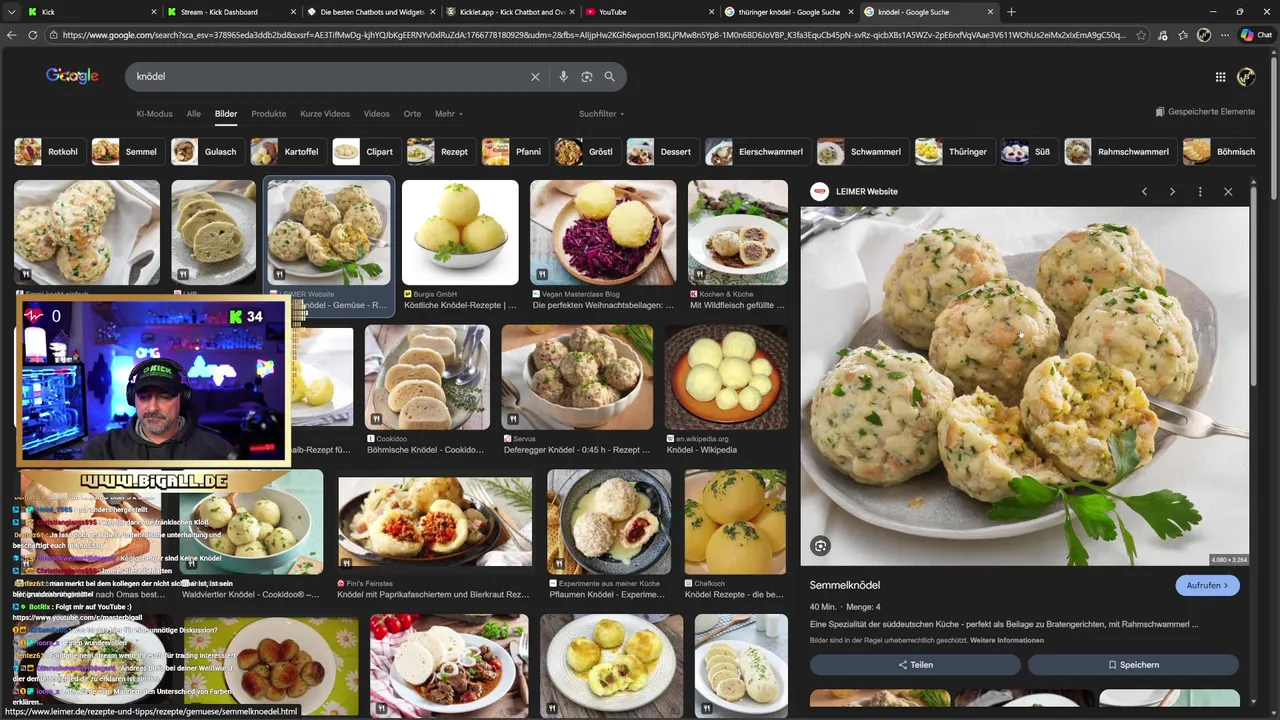Expand the Suchfilter dropdown
This screenshot has height=720, width=1280.
[x=601, y=114]
